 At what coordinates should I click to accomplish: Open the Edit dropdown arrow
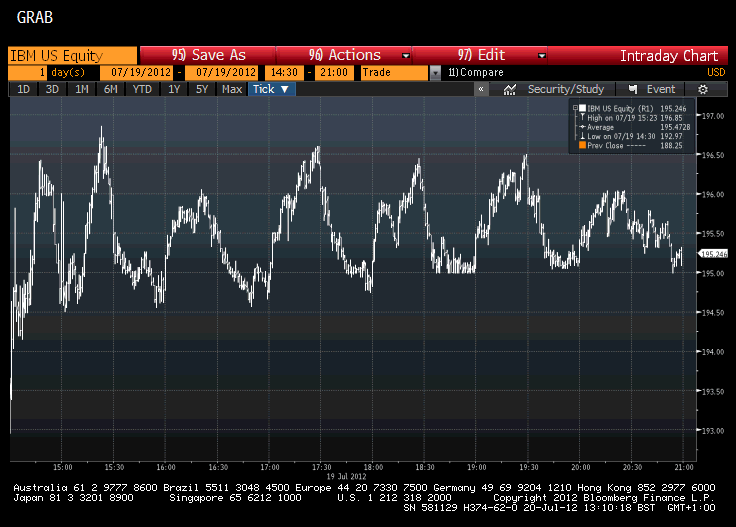tap(542, 56)
